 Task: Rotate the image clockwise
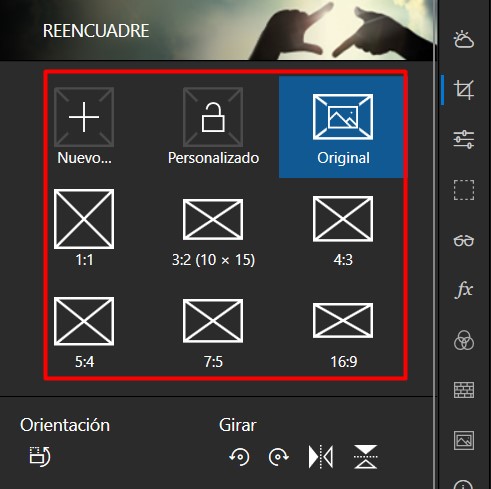(278, 457)
